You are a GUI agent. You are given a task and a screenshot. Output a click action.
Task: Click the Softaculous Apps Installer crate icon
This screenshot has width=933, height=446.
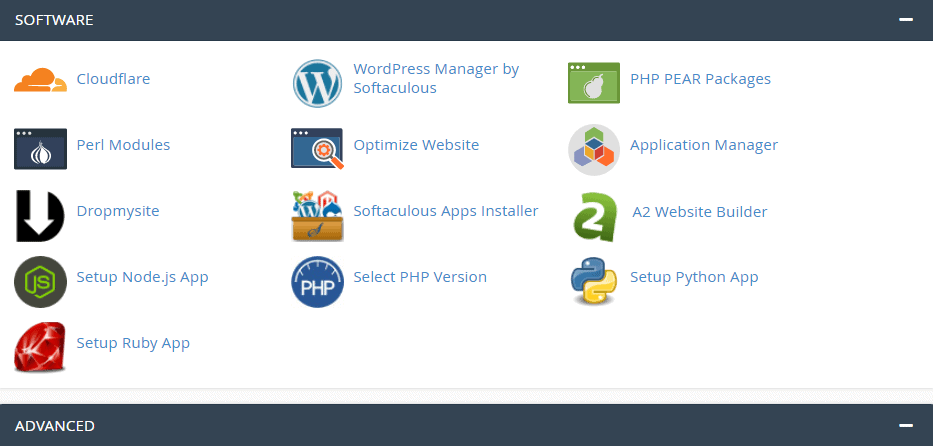(317, 216)
